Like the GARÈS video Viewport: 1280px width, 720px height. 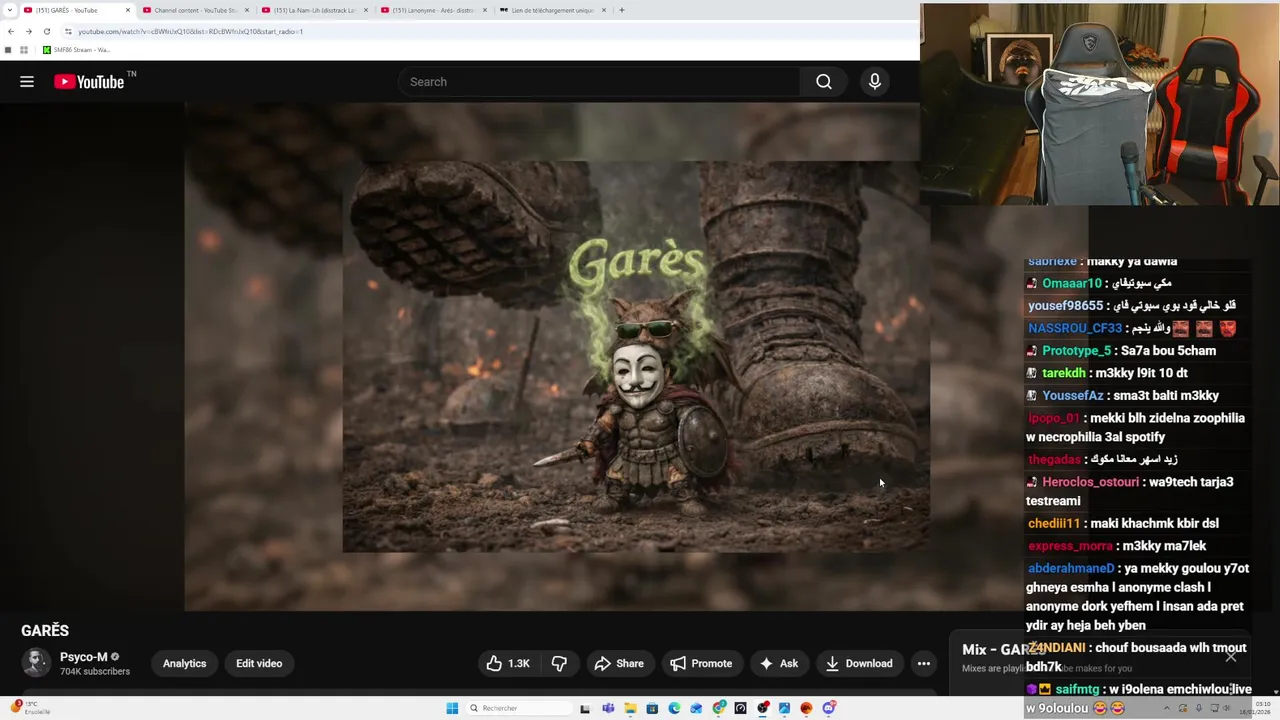(x=508, y=663)
